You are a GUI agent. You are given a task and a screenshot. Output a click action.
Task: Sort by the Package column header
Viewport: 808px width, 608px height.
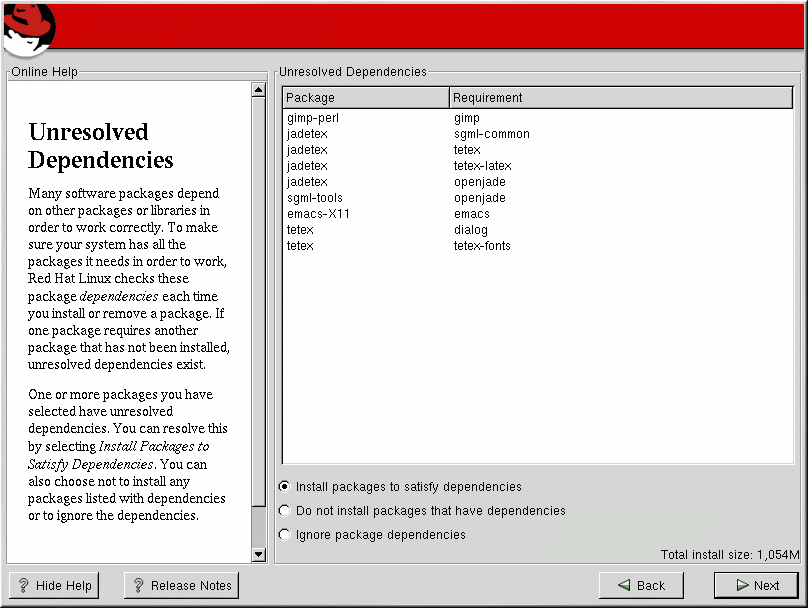point(366,97)
